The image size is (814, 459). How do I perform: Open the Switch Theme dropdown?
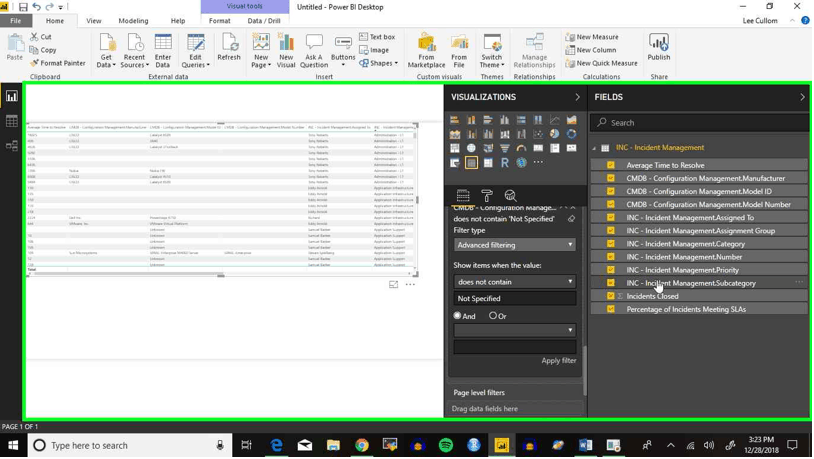[492, 50]
